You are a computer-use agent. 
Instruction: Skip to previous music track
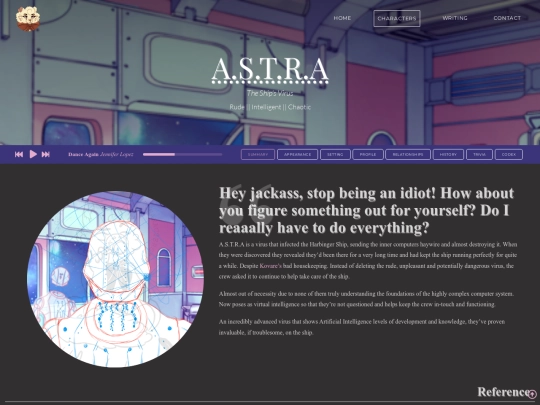tap(19, 154)
